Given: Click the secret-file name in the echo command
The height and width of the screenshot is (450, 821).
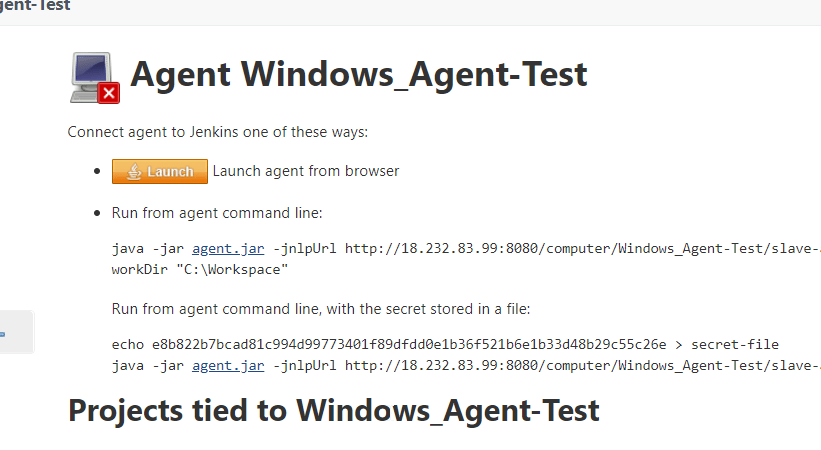Looking at the screenshot, I should [735, 345].
